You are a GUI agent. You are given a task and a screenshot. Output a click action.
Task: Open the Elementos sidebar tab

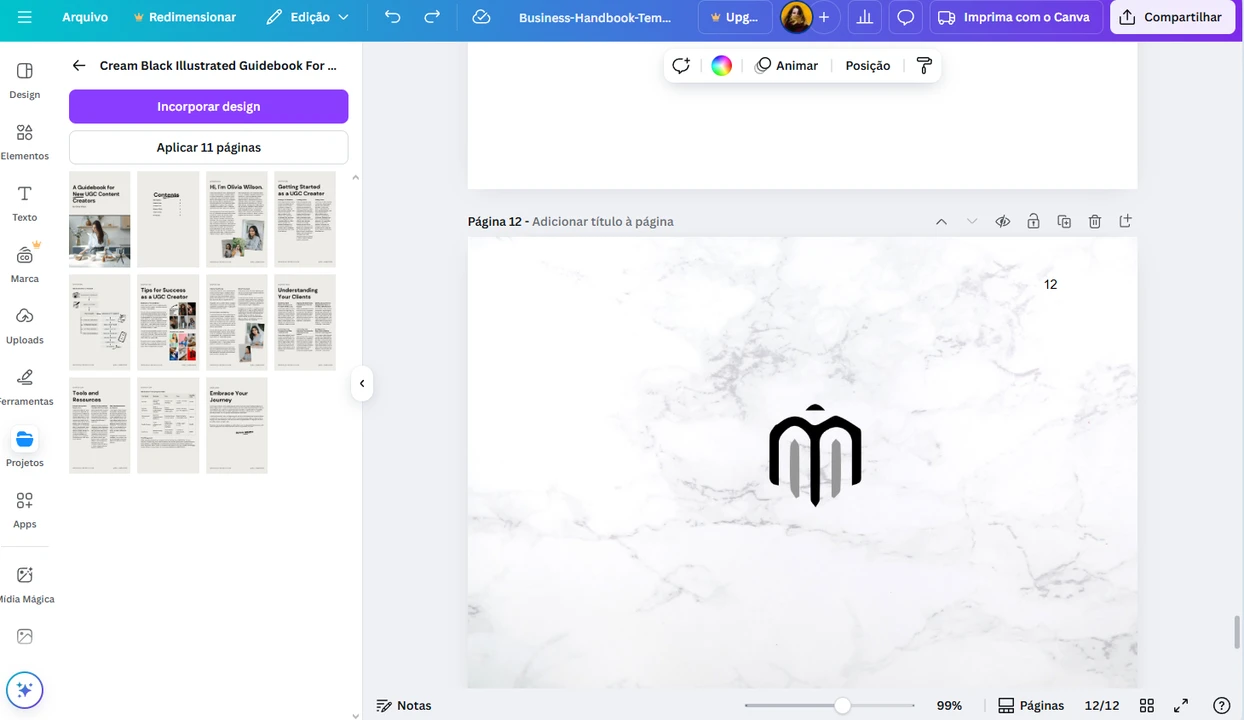pos(25,142)
